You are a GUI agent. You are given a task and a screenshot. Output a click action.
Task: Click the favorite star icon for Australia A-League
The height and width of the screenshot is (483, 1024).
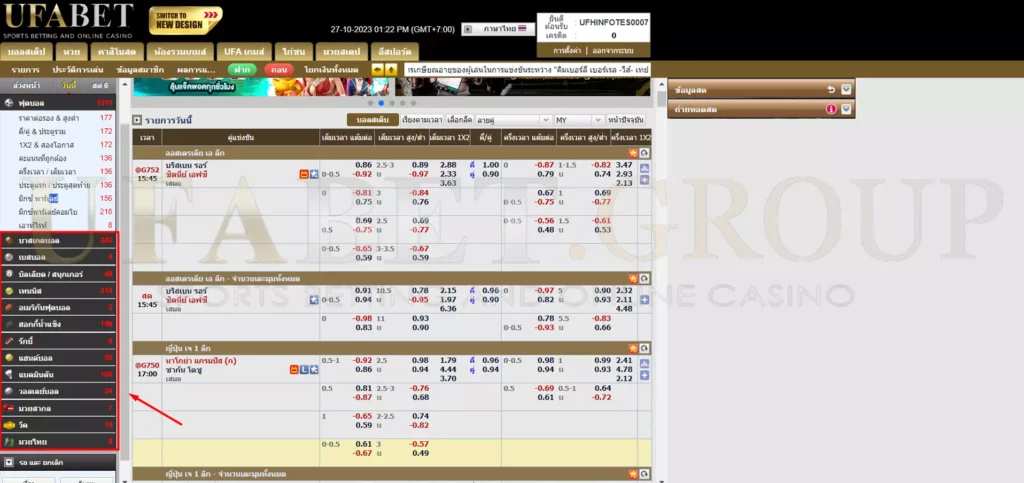tap(632, 151)
